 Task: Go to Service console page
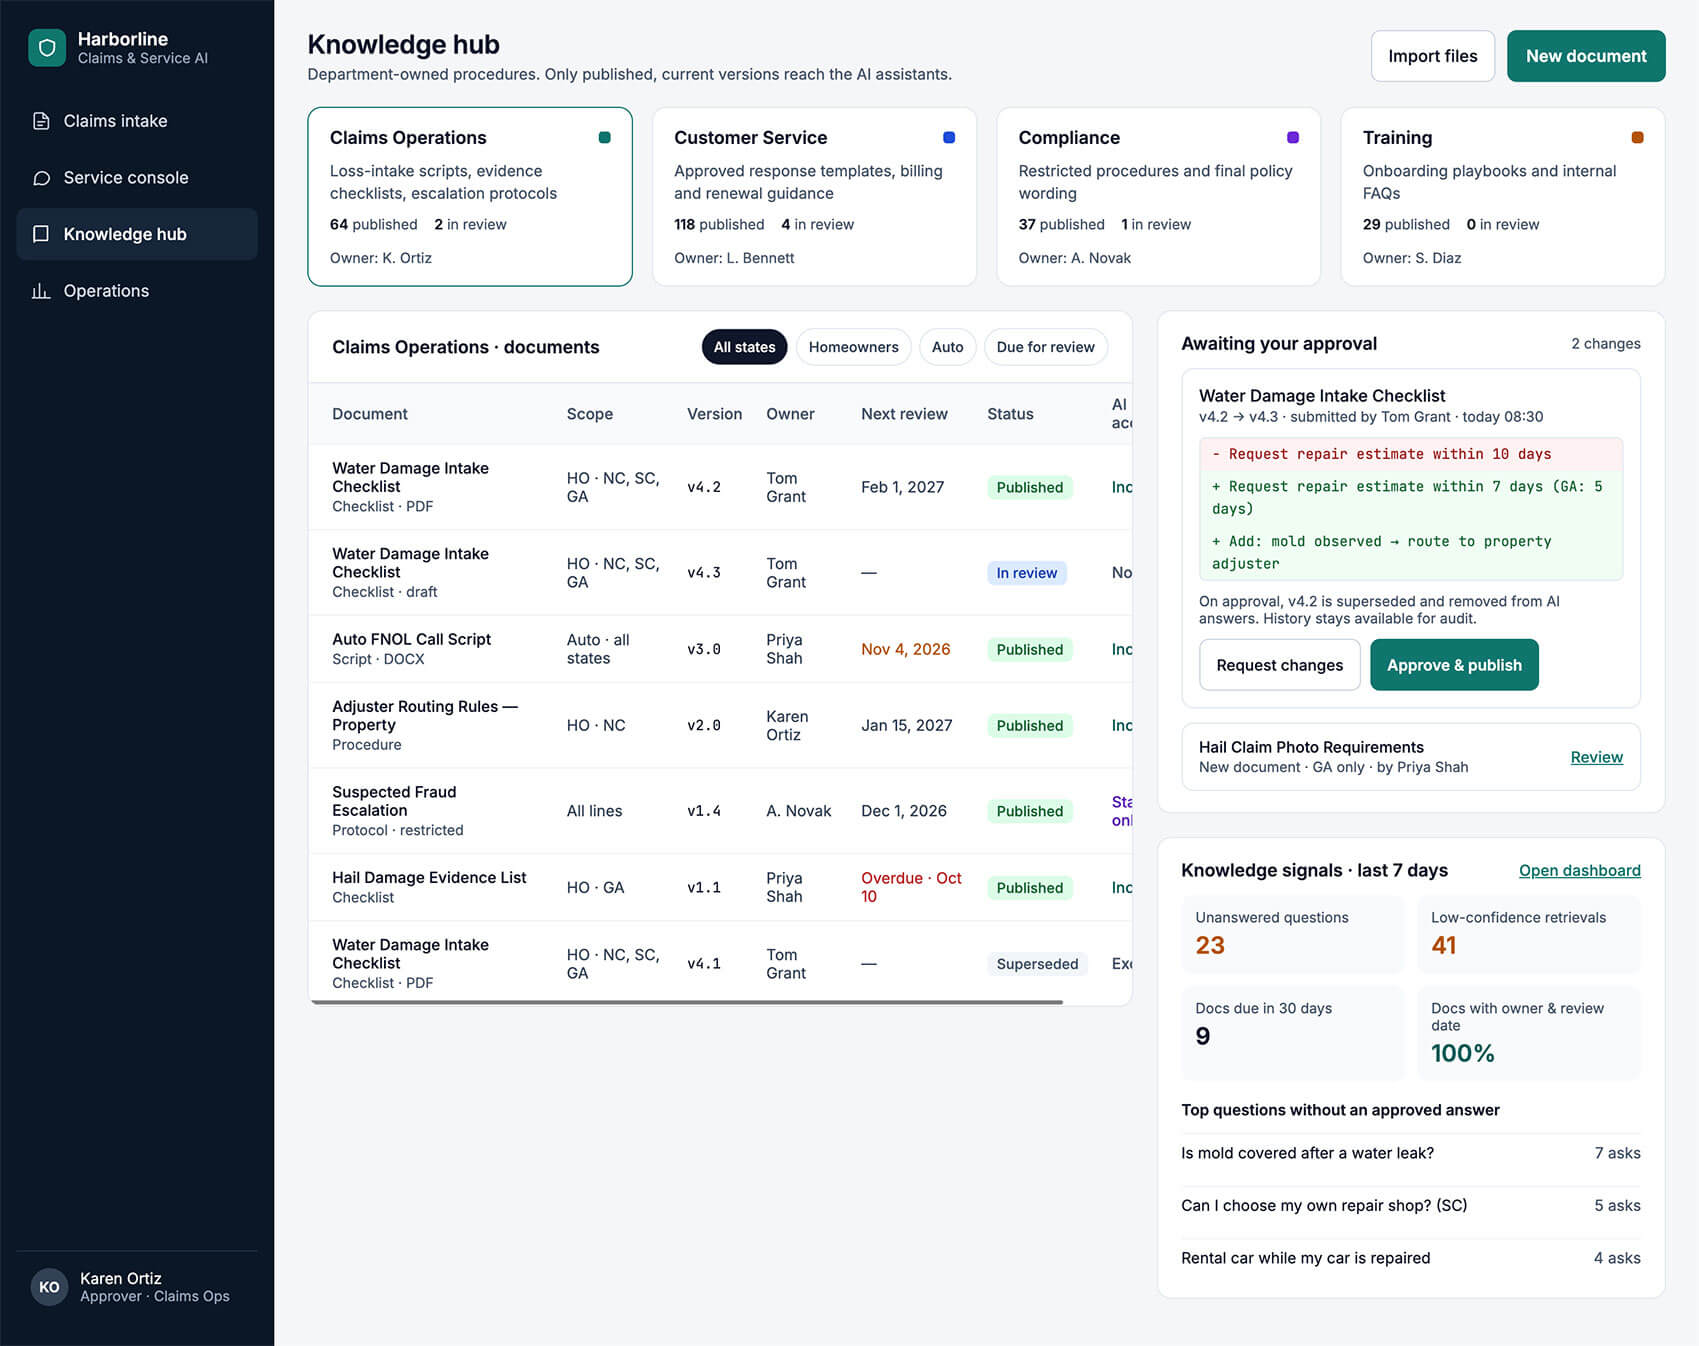click(137, 178)
